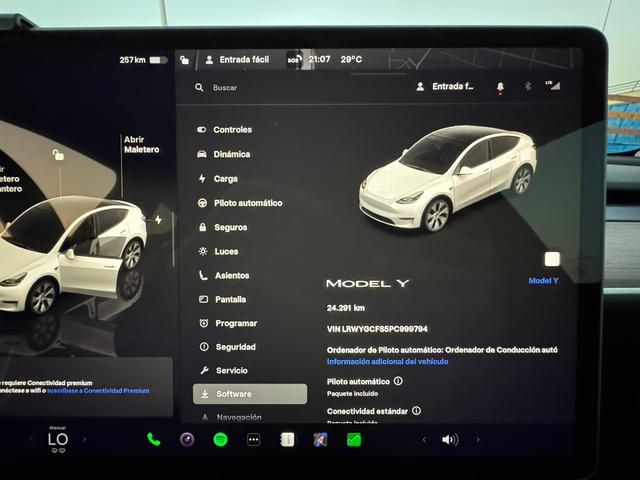Open the suscríbase a Conectividad Premium link
This screenshot has height=480, width=640.
tap(98, 391)
